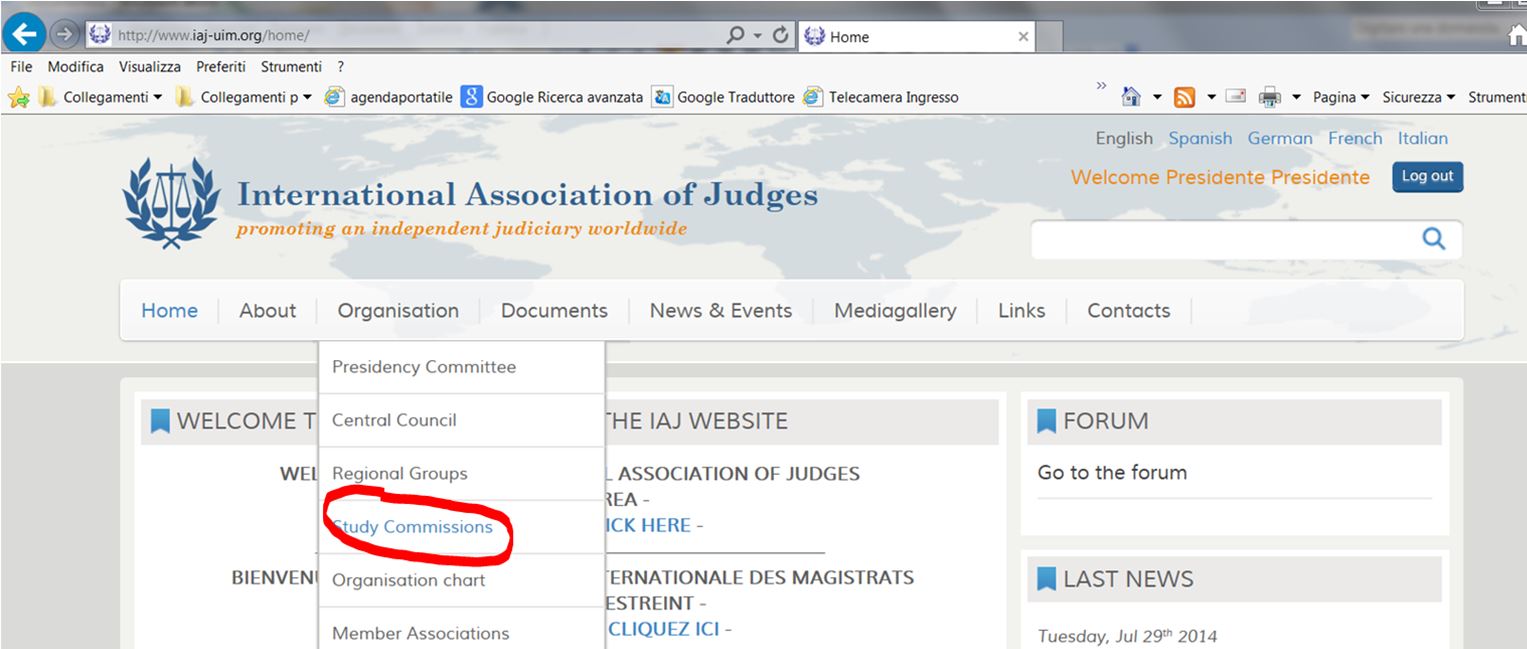Select Regional Groups from the dropdown
Screen dimensions: 1527x649
coord(461,473)
